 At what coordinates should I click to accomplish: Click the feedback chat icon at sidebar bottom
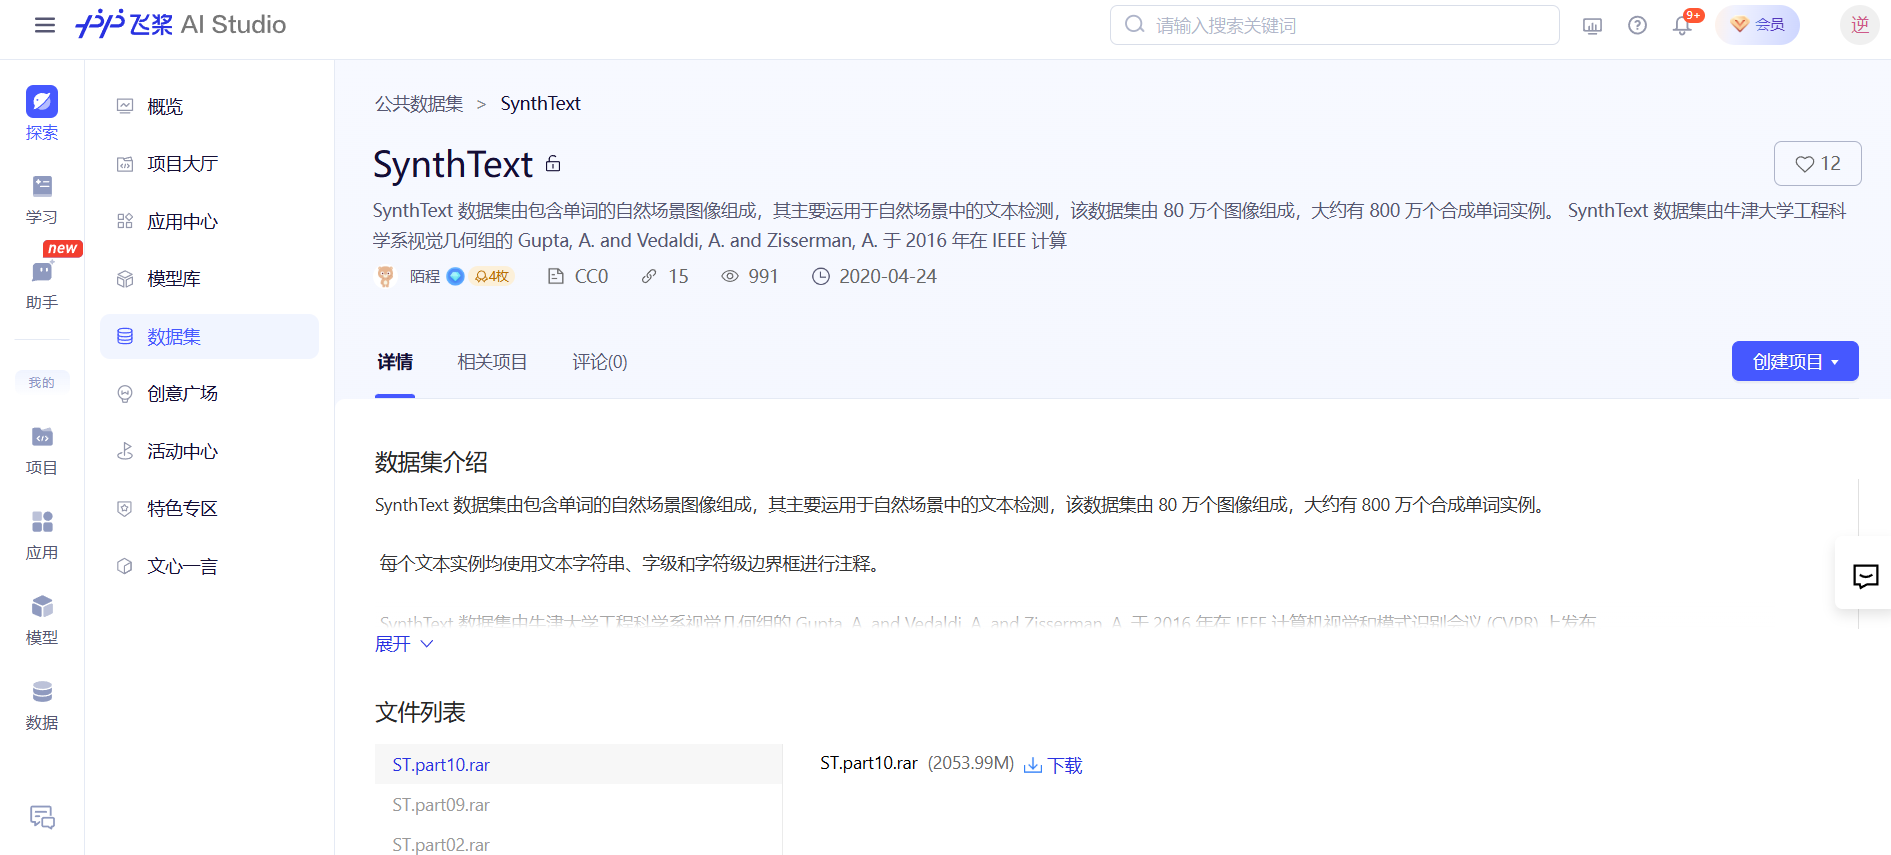42,817
